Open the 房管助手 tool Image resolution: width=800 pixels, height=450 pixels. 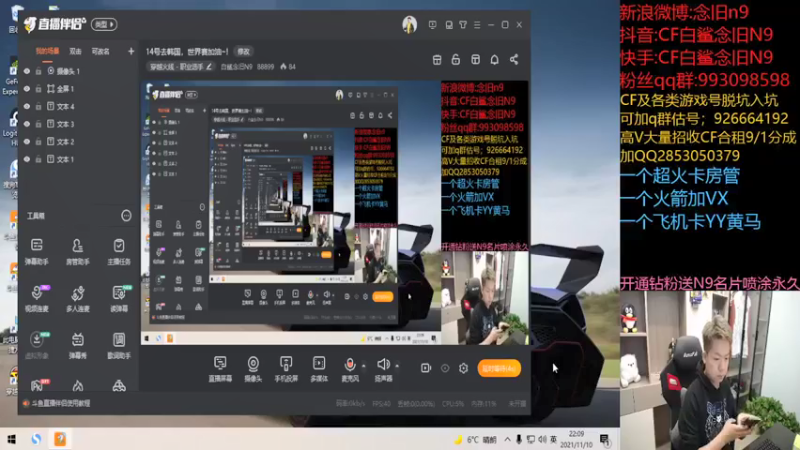click(78, 252)
